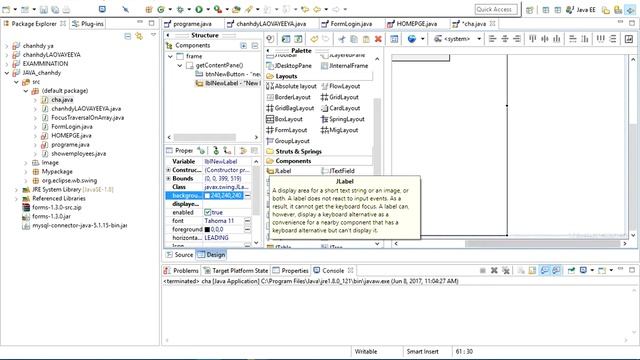Align selected components to top edges

[533, 39]
